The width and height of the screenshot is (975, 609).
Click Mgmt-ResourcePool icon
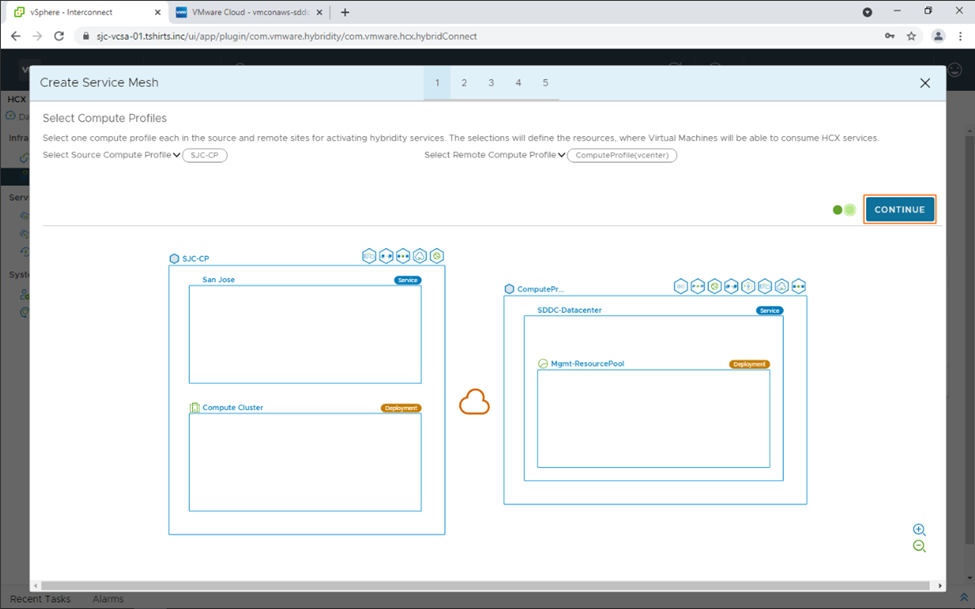coord(543,364)
